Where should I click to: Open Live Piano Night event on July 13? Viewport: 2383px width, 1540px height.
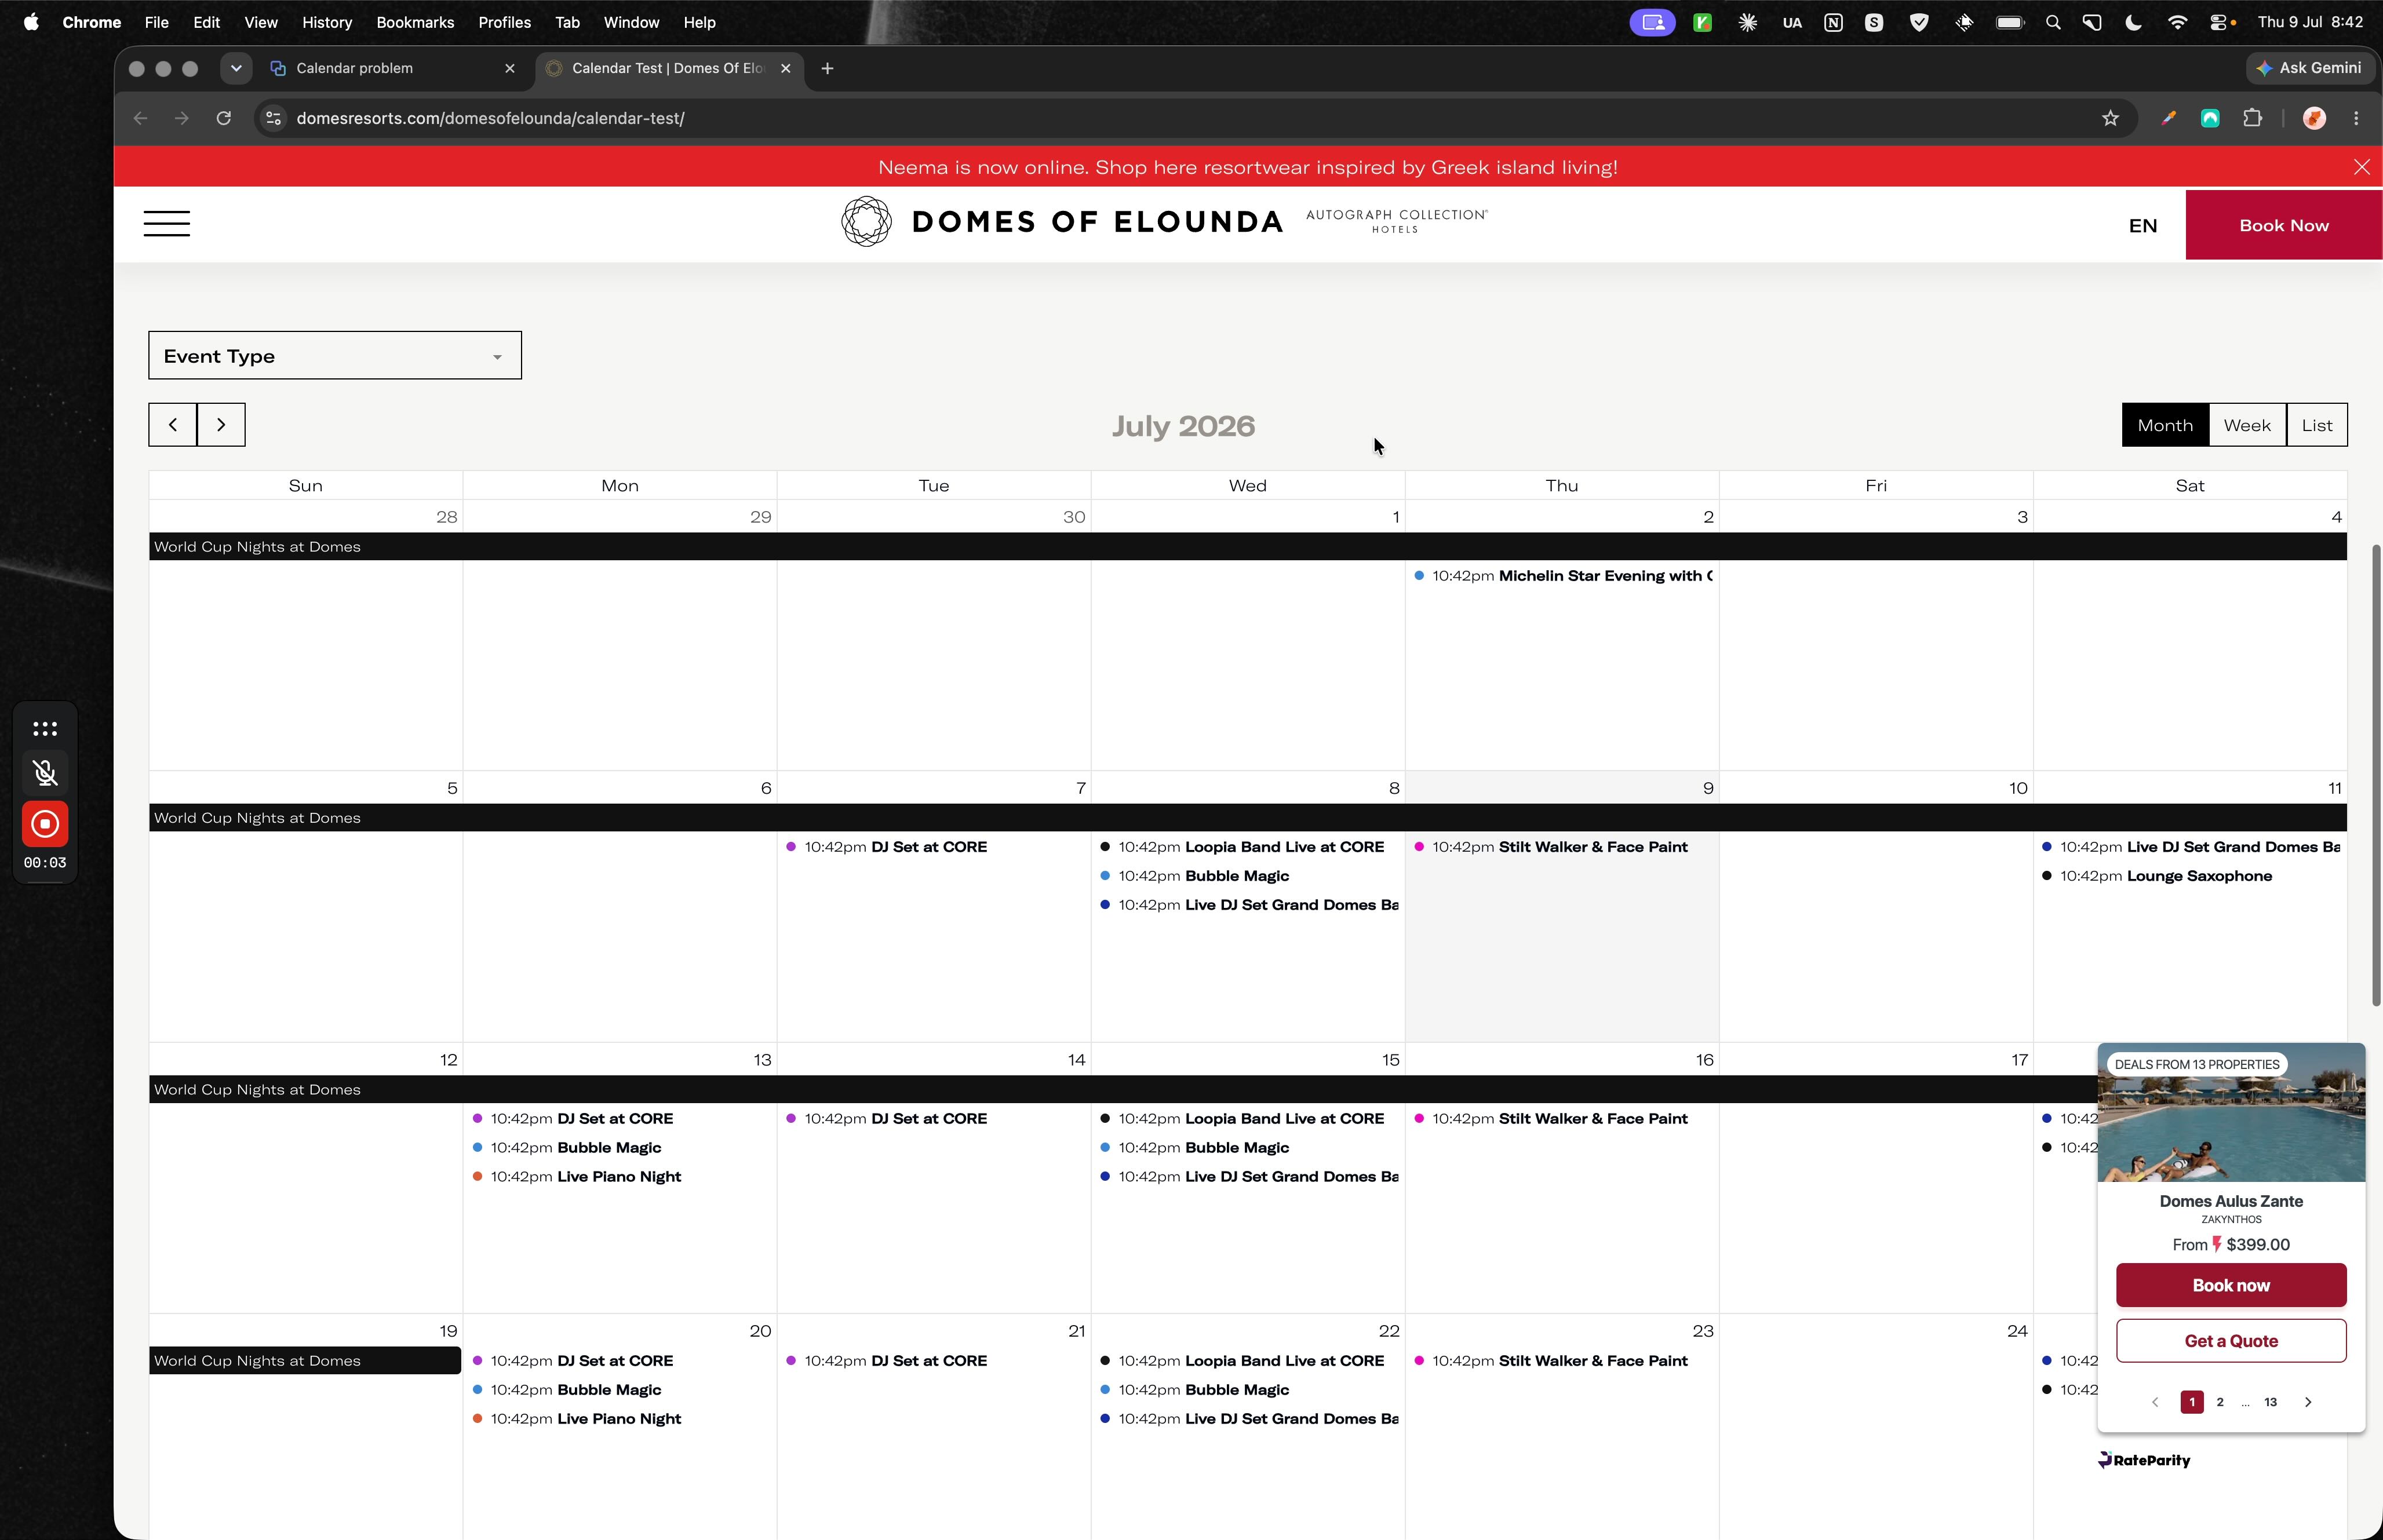click(620, 1177)
